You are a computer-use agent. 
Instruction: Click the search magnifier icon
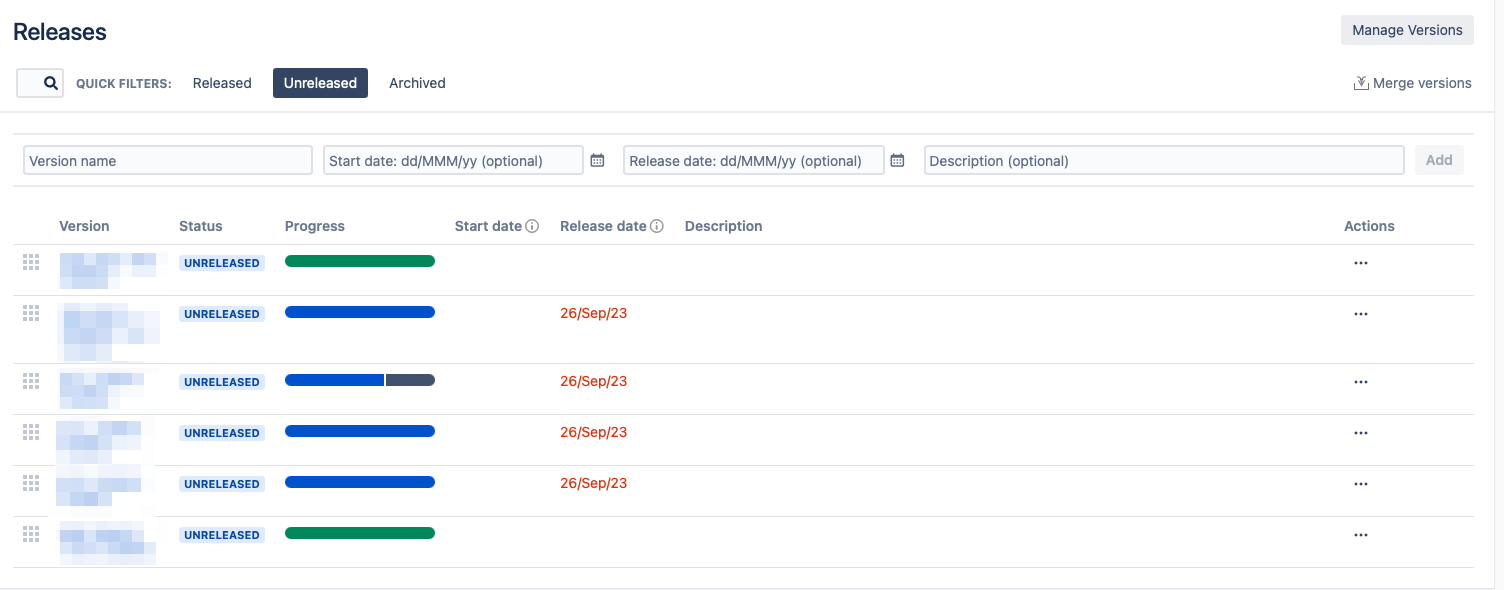(39, 83)
